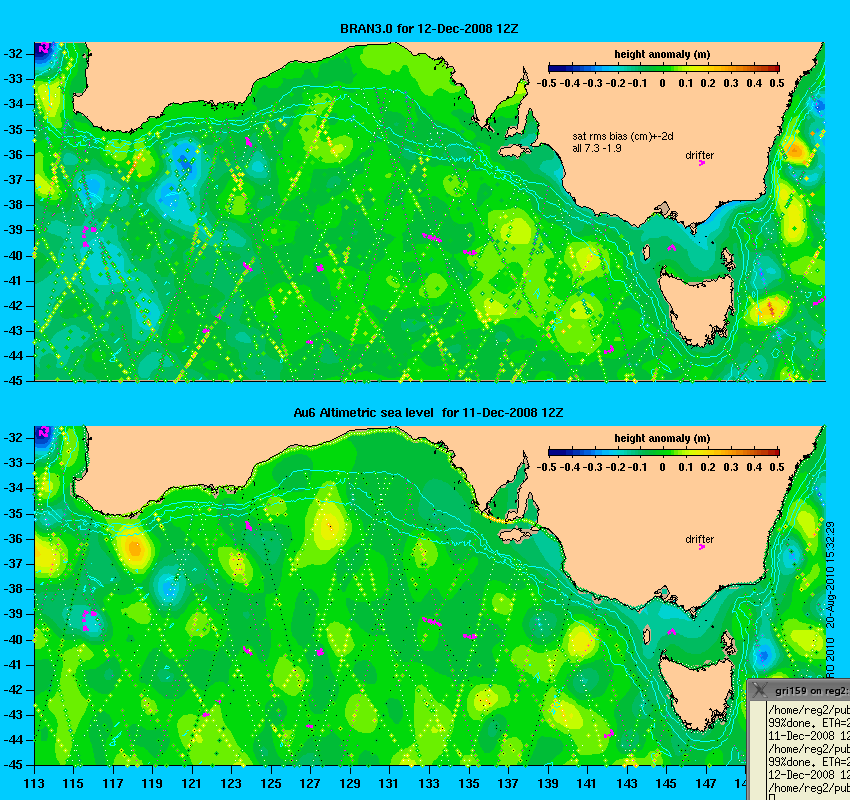Click the 'BRAN3.0 for 12-Dec-2008 12Z' plot title
Screen dimensions: 850x800
tap(429, 29)
